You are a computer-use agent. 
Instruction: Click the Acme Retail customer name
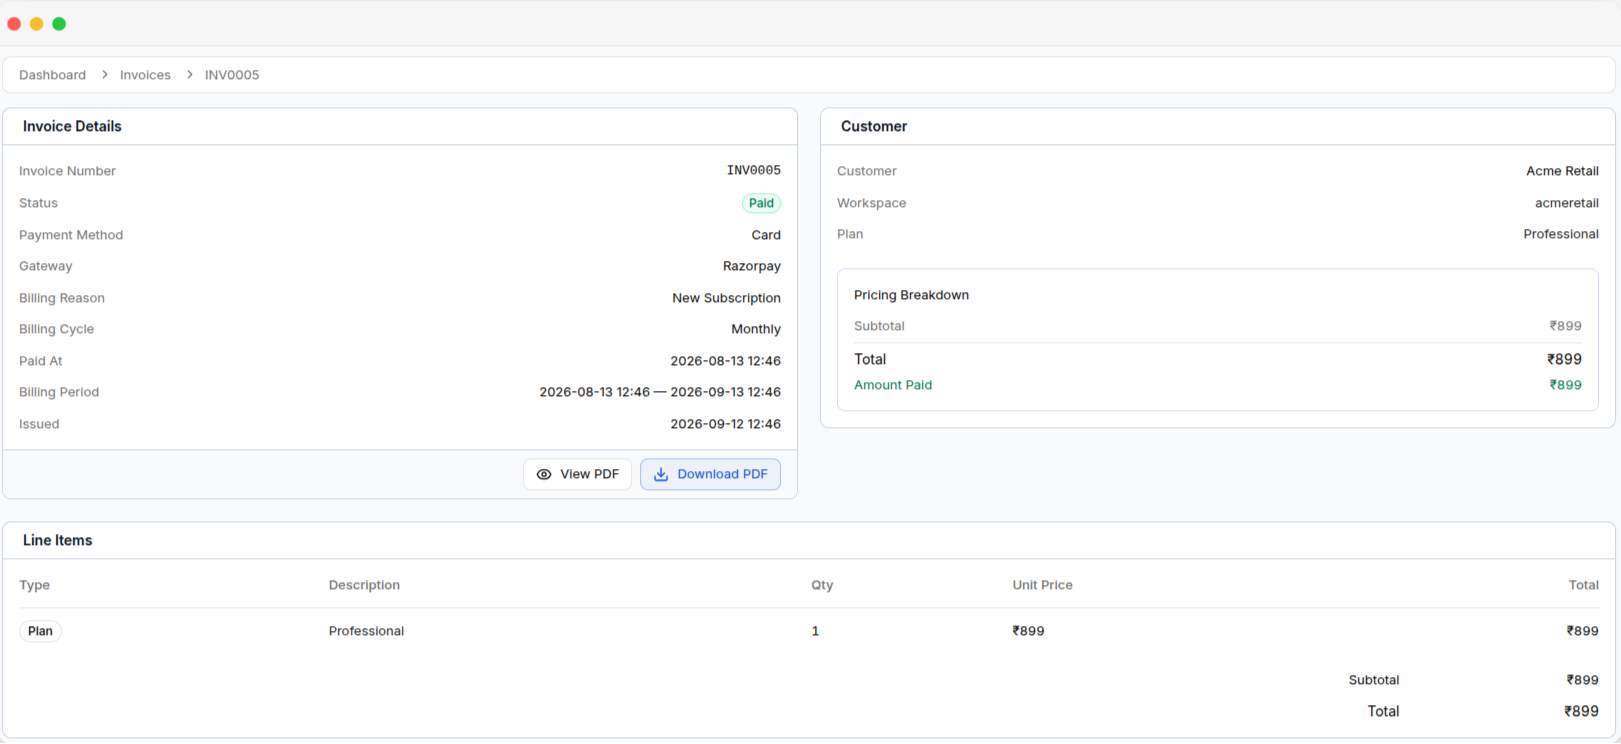click(1562, 171)
